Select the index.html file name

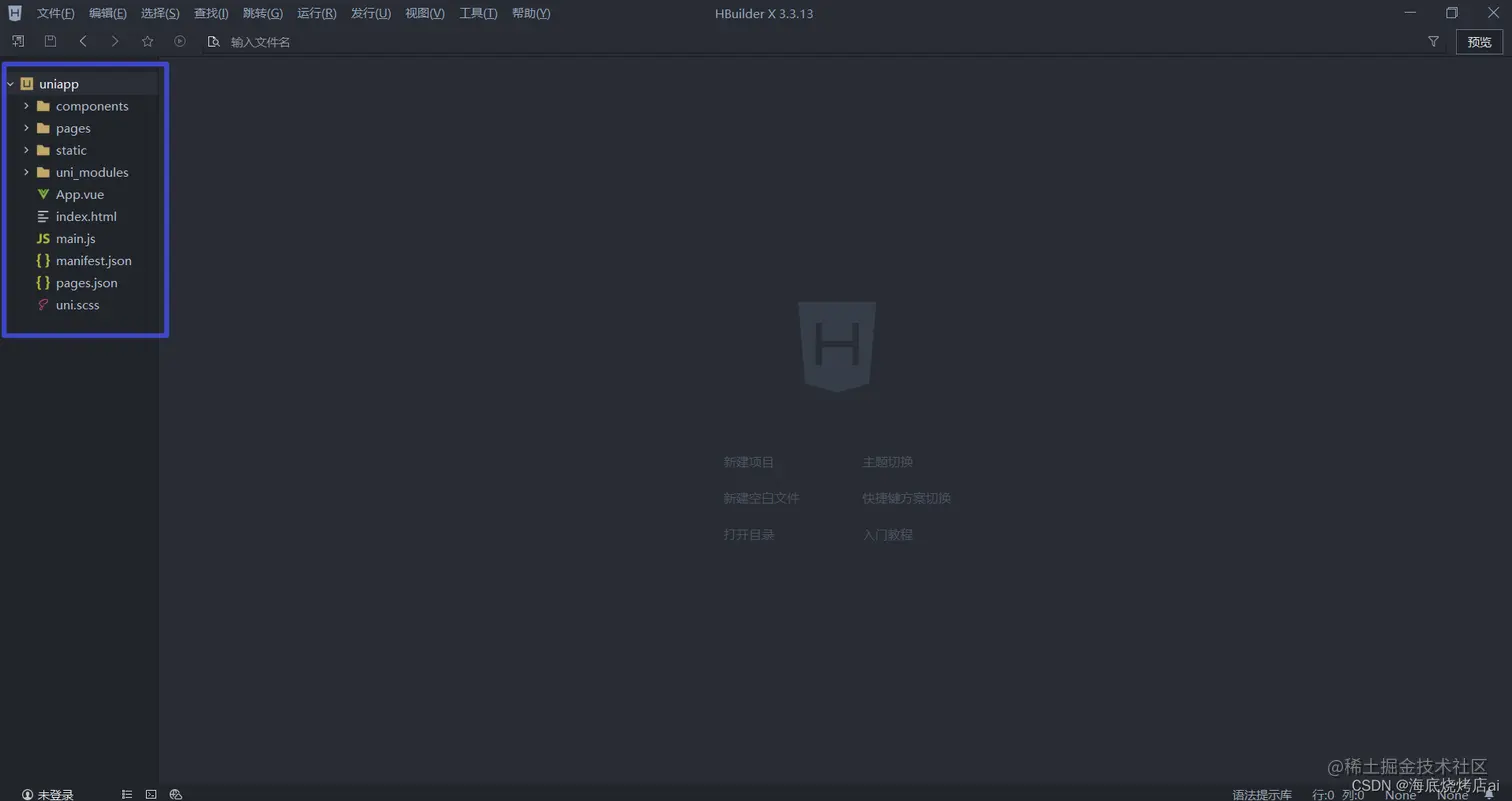coord(86,216)
